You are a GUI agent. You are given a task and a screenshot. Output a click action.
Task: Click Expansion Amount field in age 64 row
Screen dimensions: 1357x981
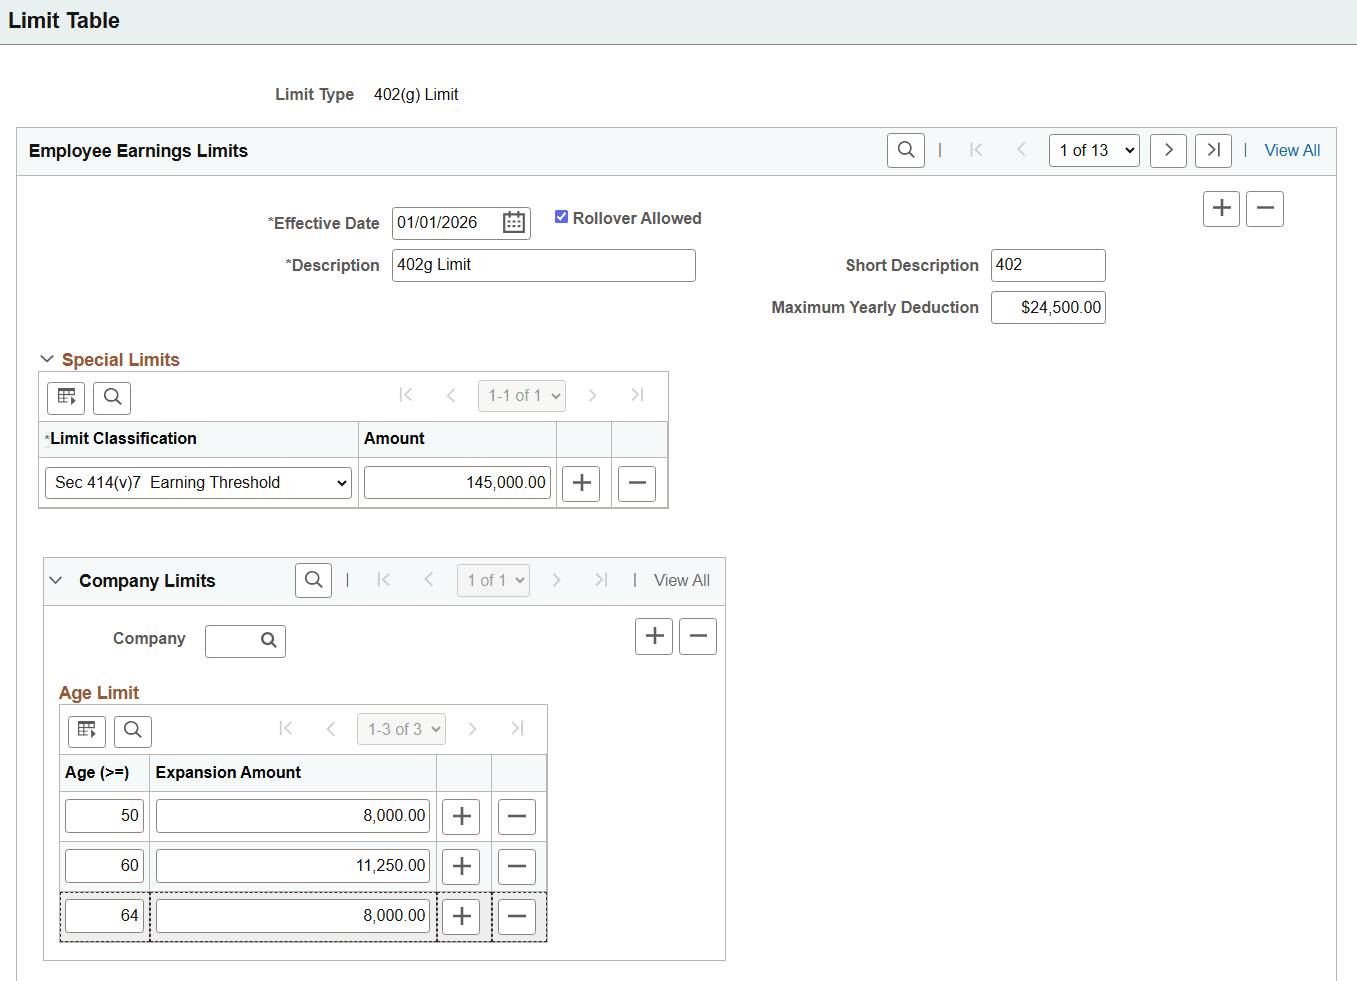pyautogui.click(x=293, y=916)
